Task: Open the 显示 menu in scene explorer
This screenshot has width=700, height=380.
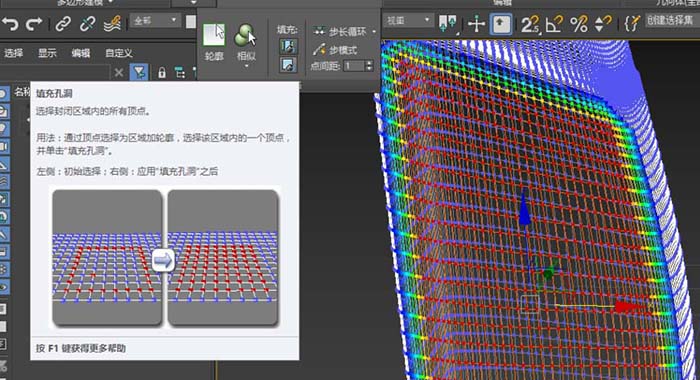Action: [x=47, y=53]
